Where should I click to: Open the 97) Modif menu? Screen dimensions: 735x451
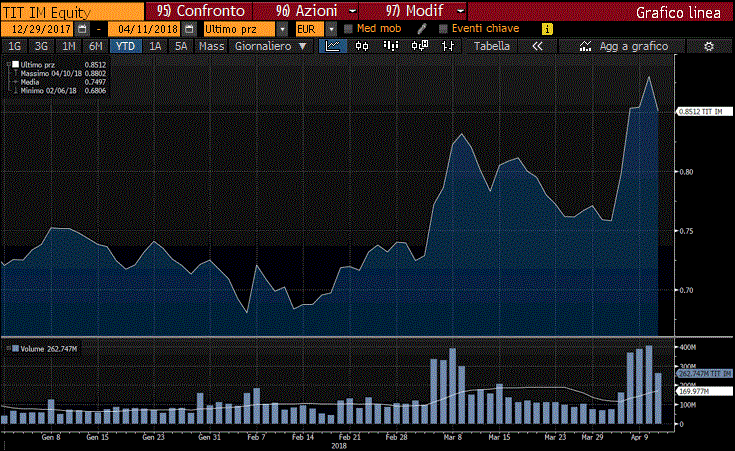413,11
